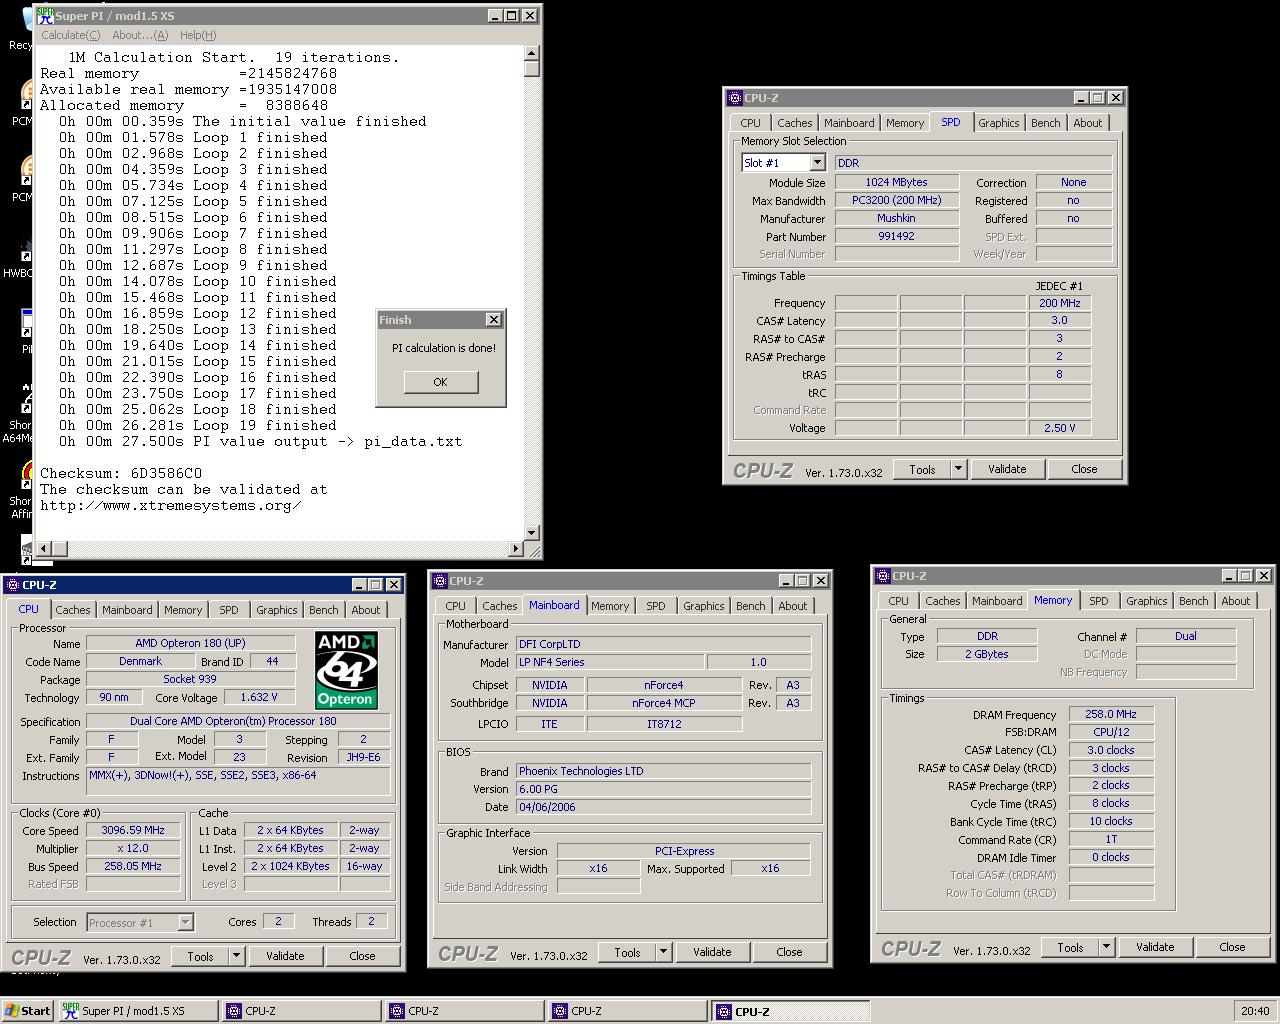Image resolution: width=1280 pixels, height=1024 pixels.
Task: Click the Checksum 6D3586C0 line
Action: click(x=121, y=473)
